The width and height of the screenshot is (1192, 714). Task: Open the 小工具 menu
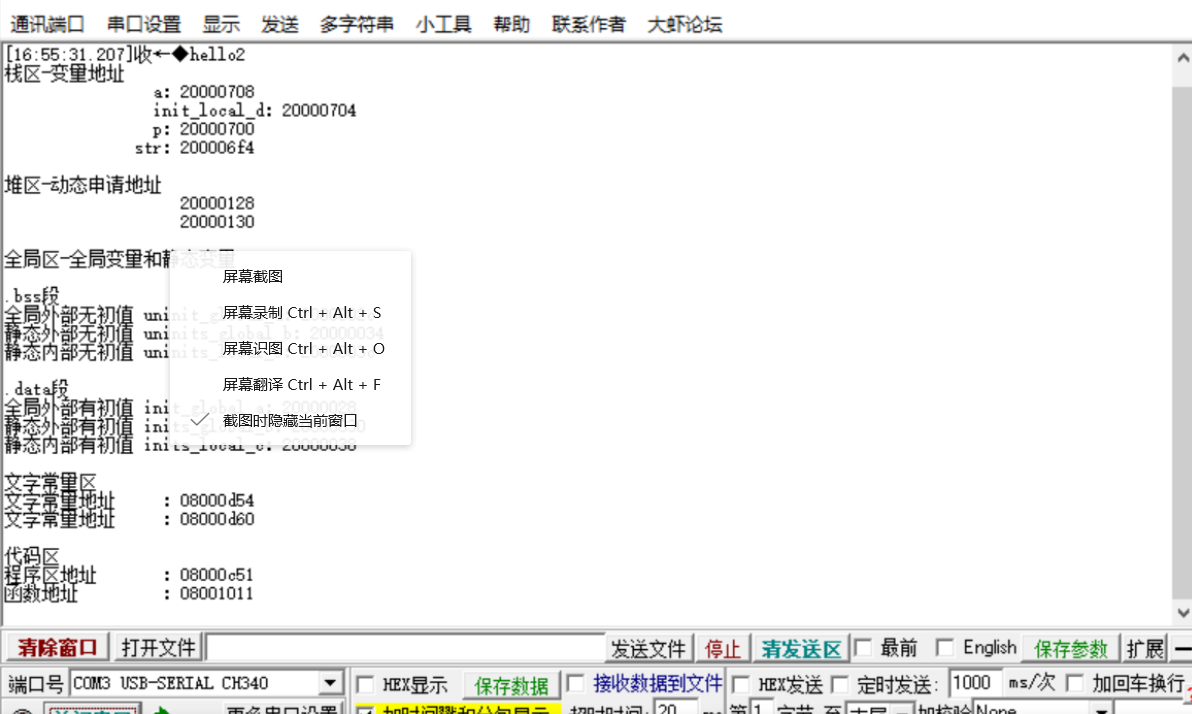pyautogui.click(x=443, y=23)
